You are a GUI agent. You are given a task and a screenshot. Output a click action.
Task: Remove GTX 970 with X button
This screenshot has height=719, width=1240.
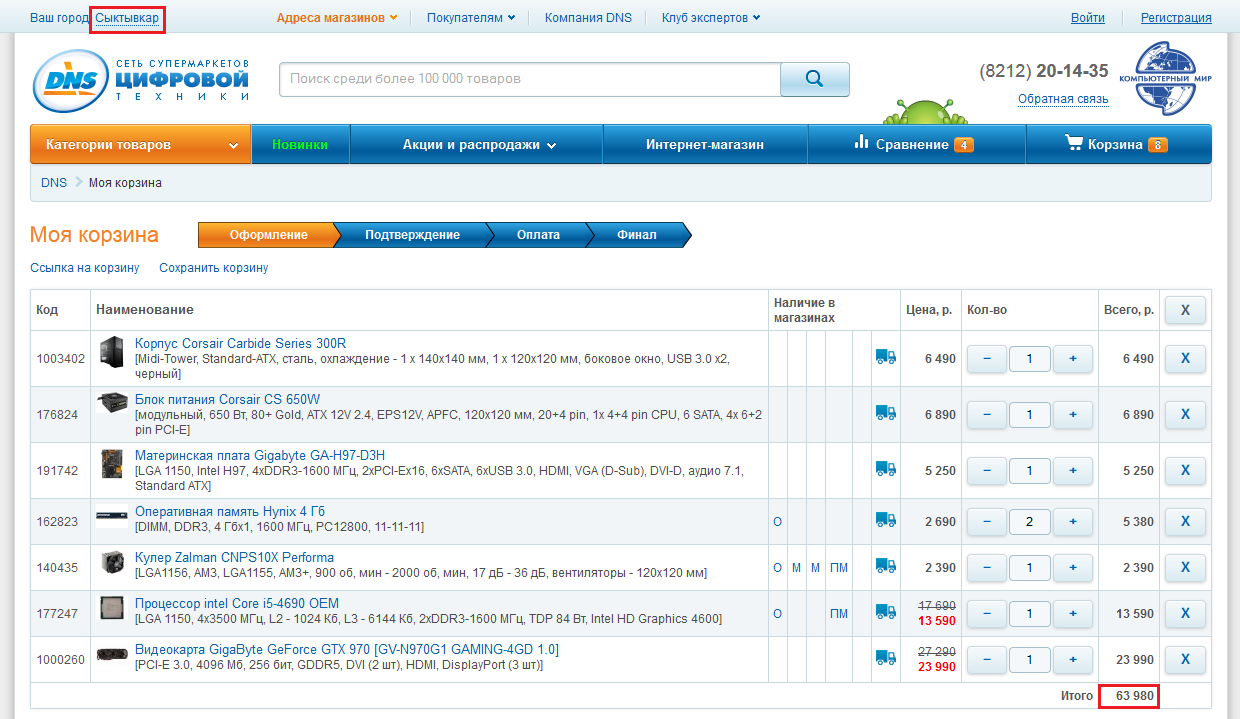point(1185,659)
